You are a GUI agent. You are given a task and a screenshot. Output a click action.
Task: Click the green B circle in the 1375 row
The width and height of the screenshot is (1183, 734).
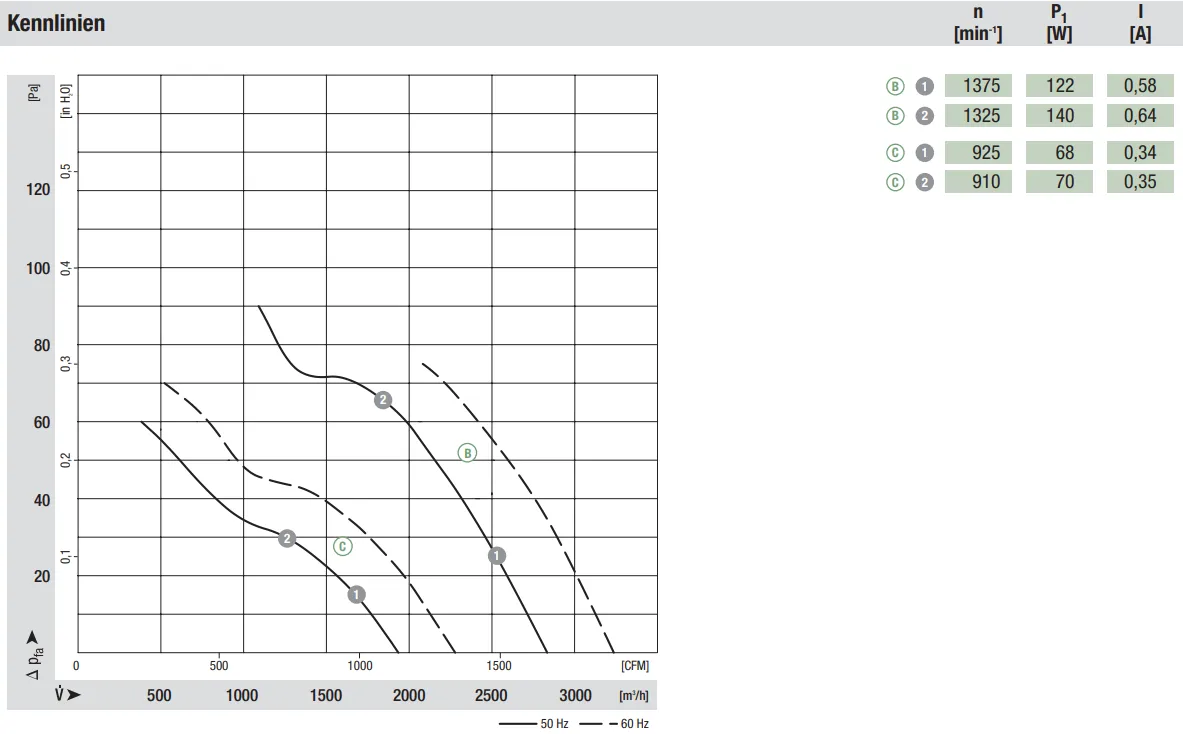pyautogui.click(x=895, y=86)
